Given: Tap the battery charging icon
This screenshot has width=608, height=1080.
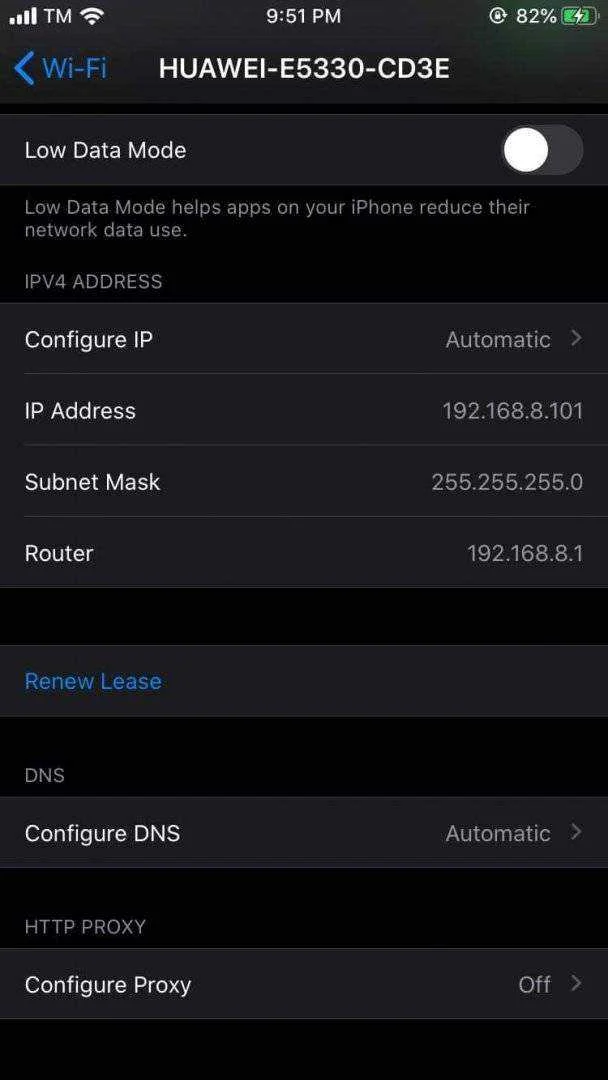Looking at the screenshot, I should 581,17.
